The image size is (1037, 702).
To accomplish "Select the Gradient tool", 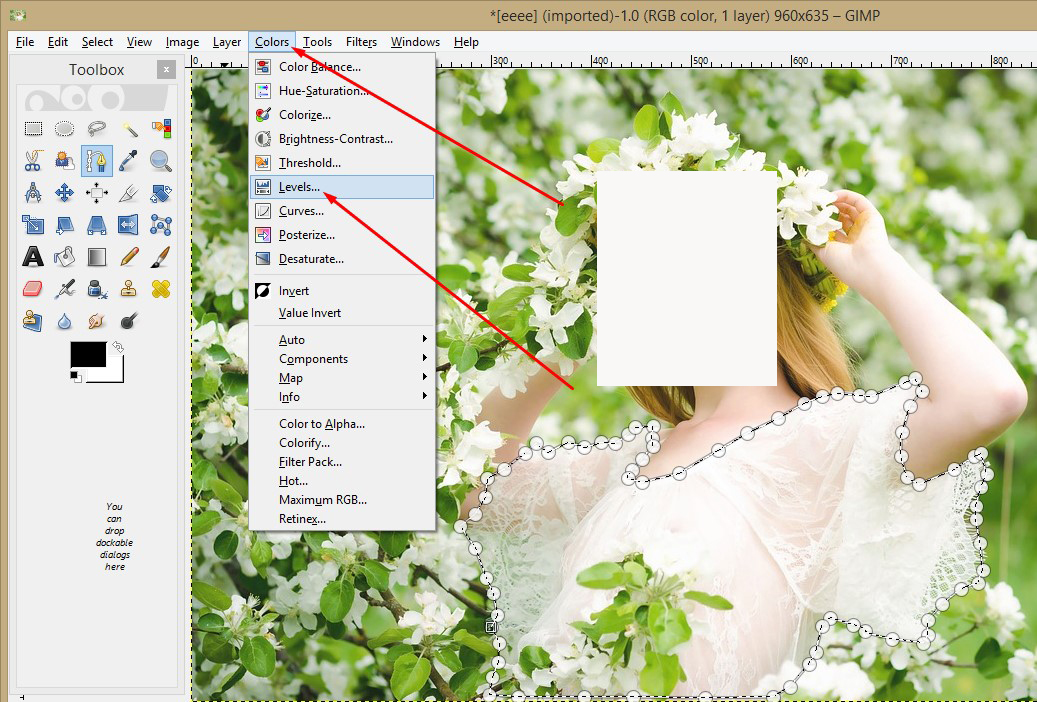I will tap(95, 257).
